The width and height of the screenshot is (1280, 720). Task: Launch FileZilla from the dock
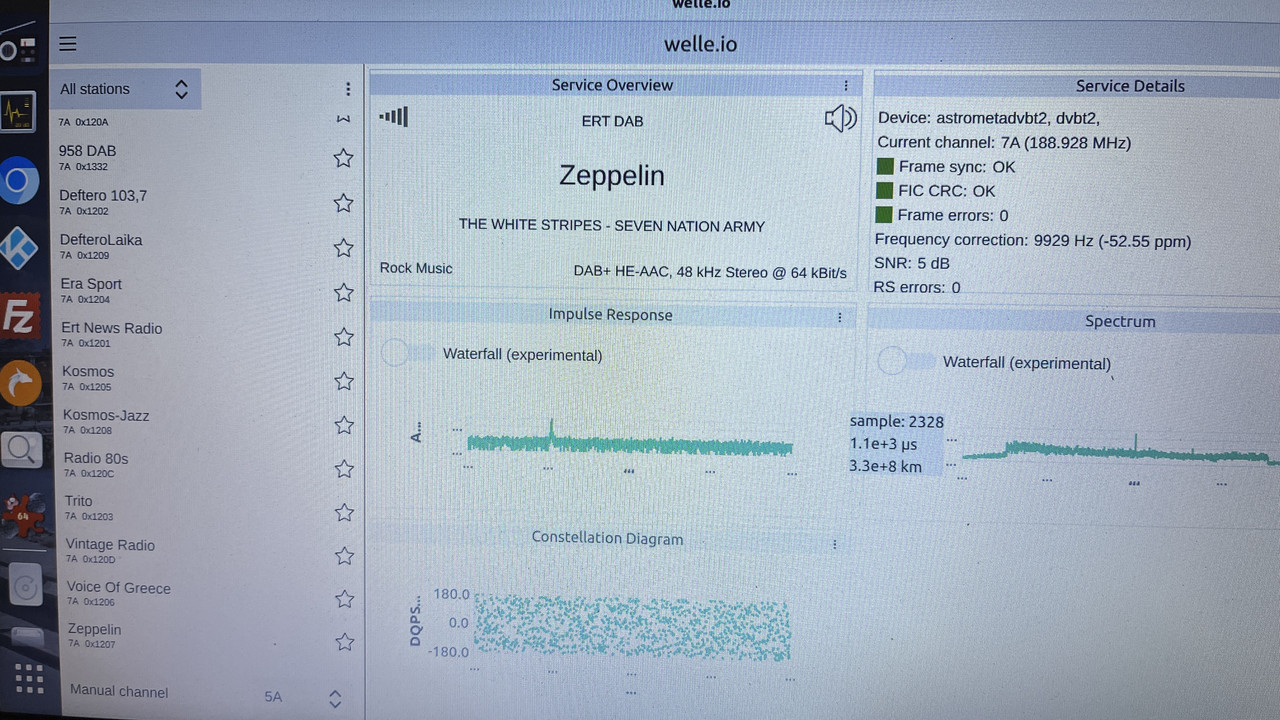19,316
